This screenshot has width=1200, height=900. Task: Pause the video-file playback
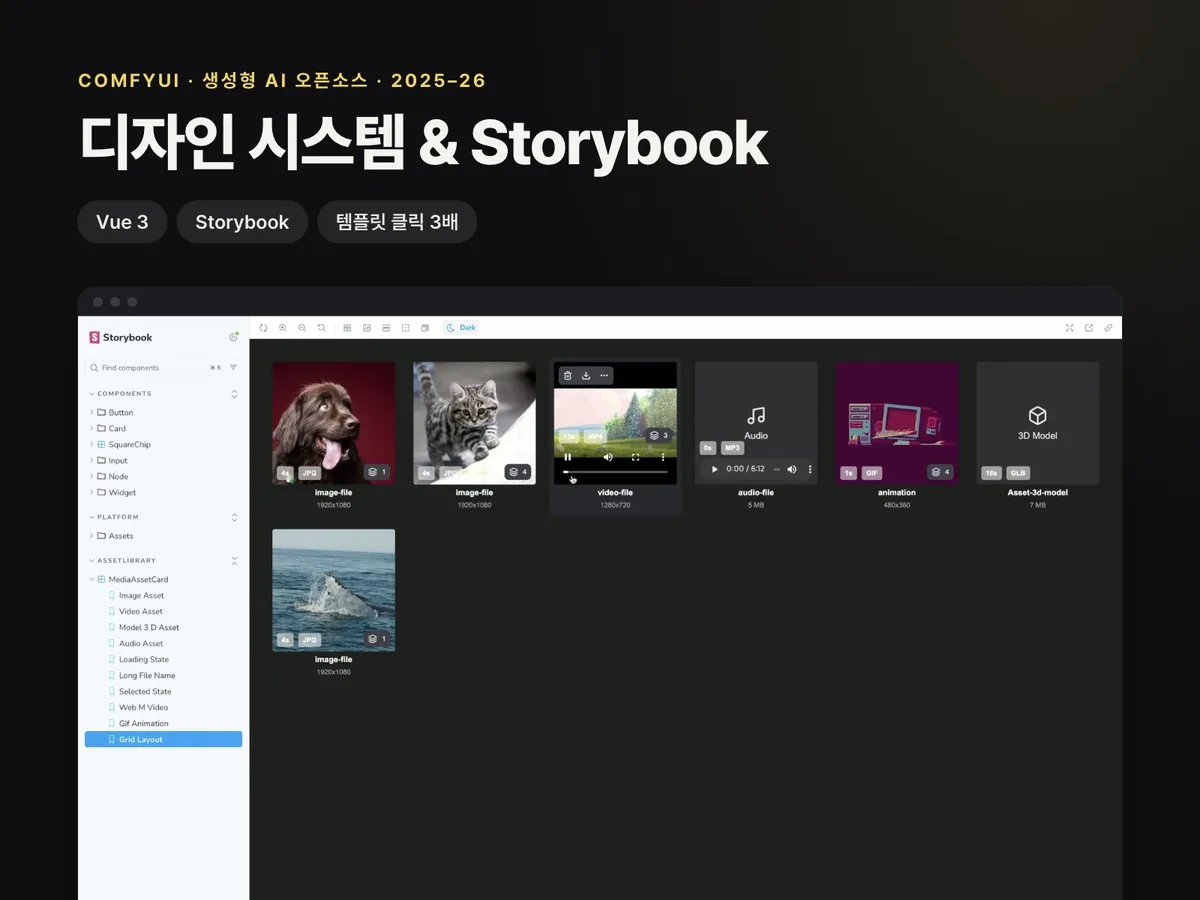point(568,457)
